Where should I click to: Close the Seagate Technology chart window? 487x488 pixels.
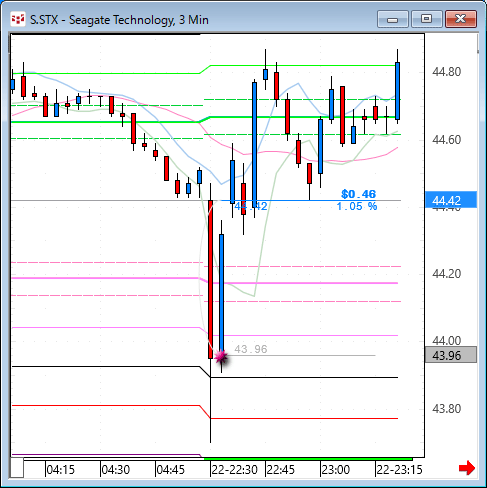[x=461, y=19]
